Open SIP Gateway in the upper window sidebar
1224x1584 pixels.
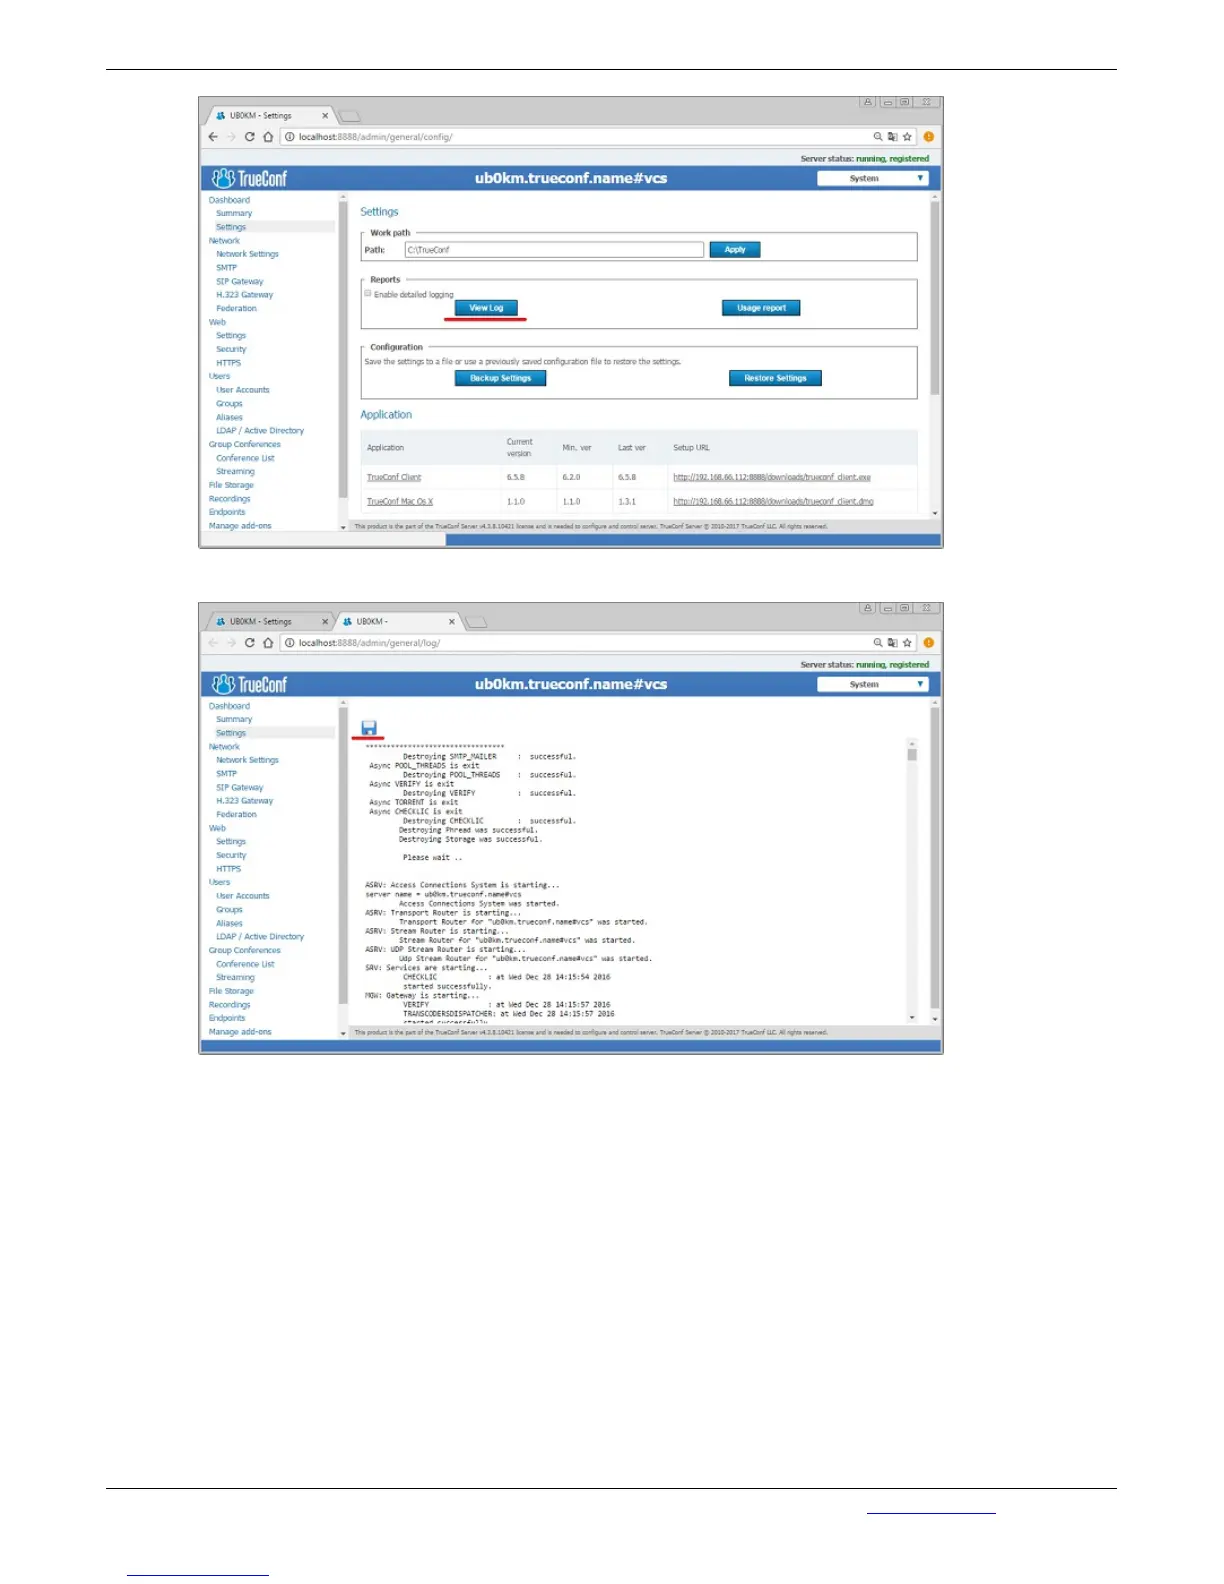click(240, 281)
